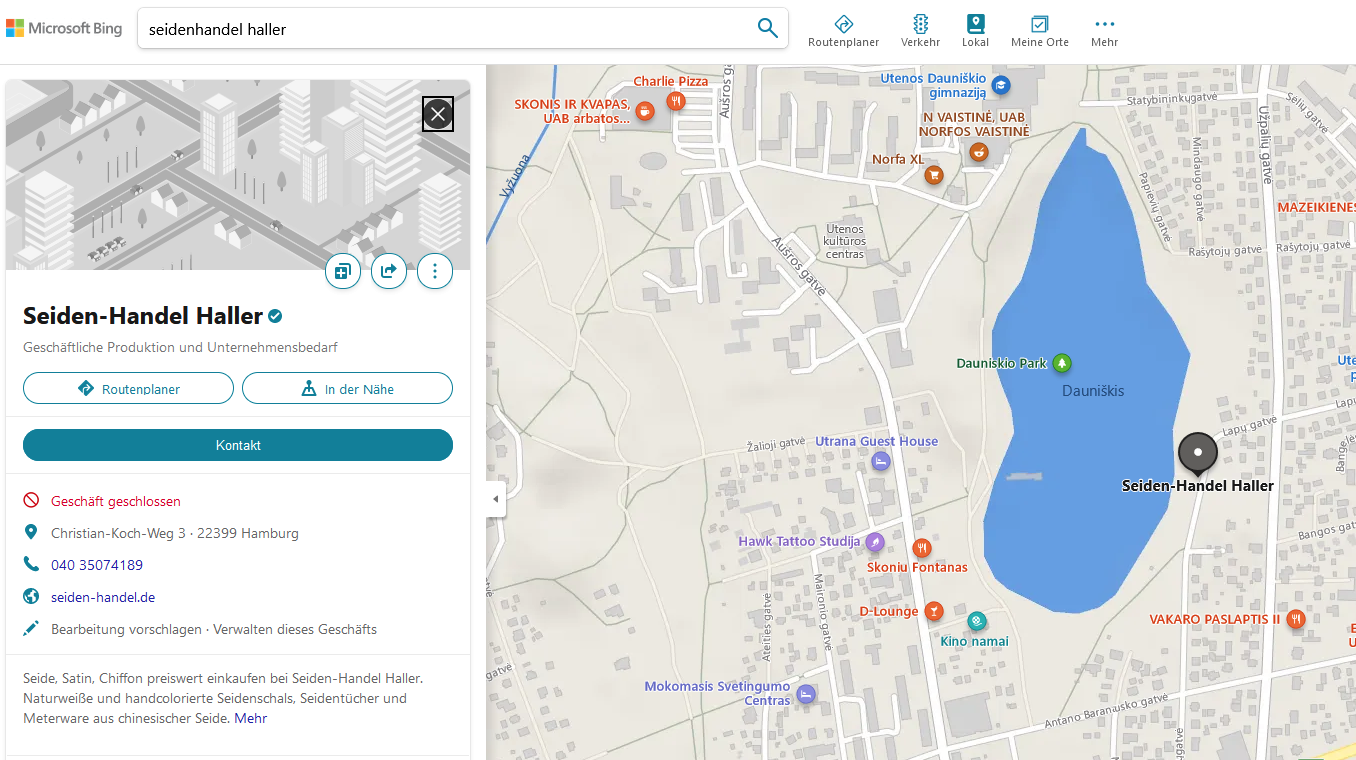
Task: Click the Norfa XL shopping cart marker
Action: pyautogui.click(x=934, y=175)
